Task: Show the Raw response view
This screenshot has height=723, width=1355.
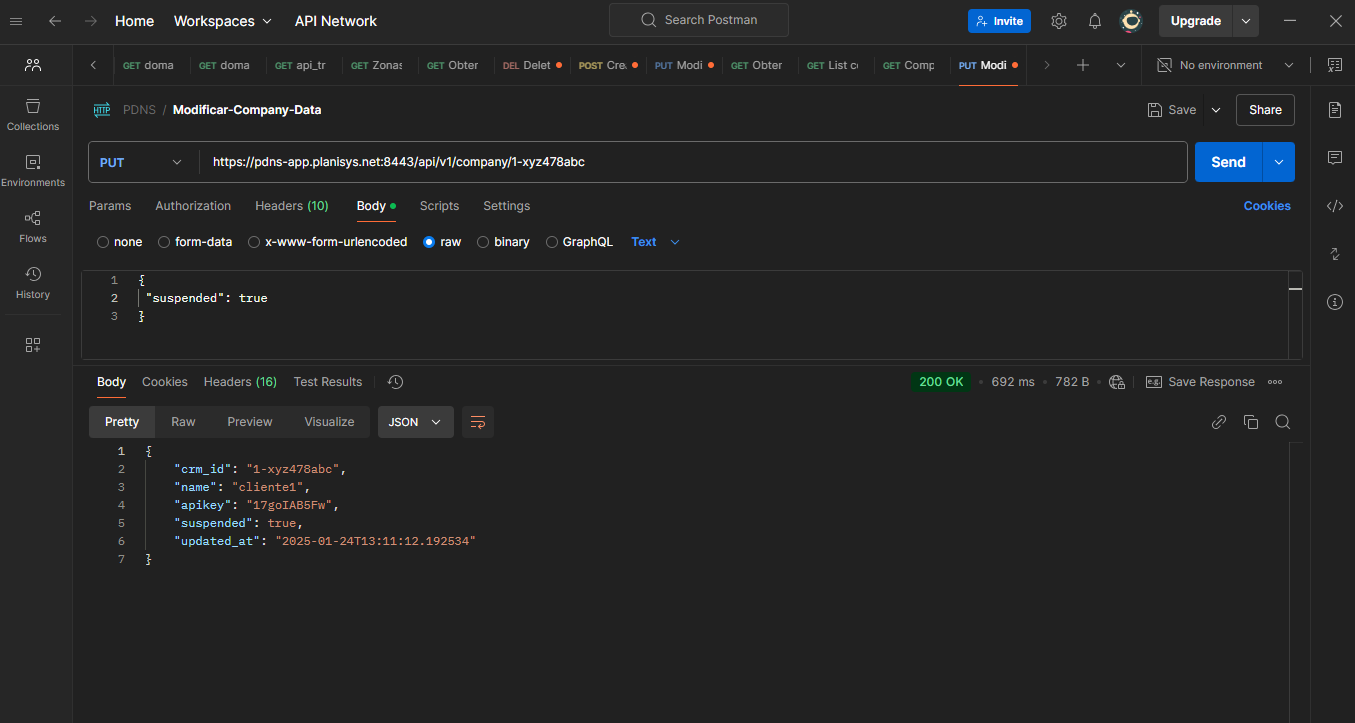Action: click(183, 422)
